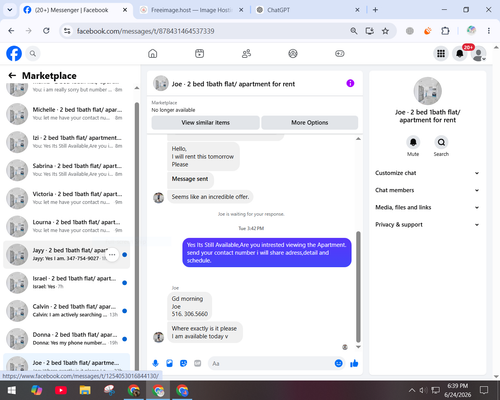The width and height of the screenshot is (500, 400).
Task: Open Lourna's conversation in the list
Action: click(x=67, y=226)
